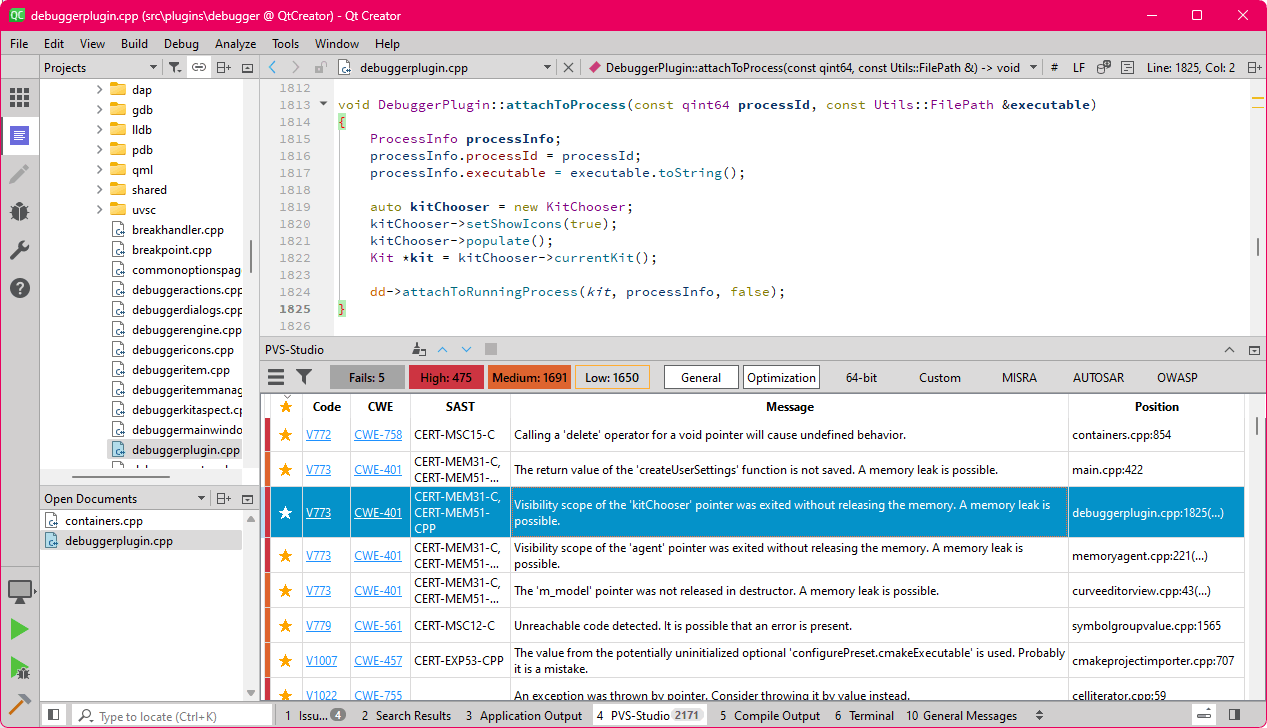Open the V772 diagnostic code link
This screenshot has width=1267, height=728.
click(321, 434)
